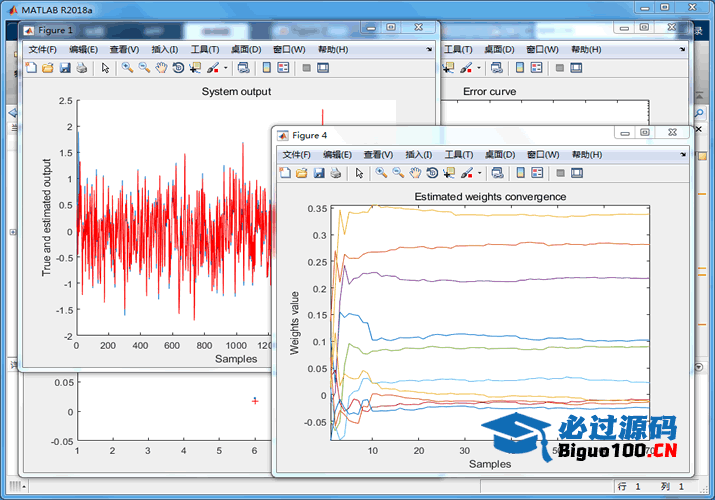Click Open File icon in Figure 4 toolbar
Viewport: 715px width, 500px height.
[x=302, y=173]
